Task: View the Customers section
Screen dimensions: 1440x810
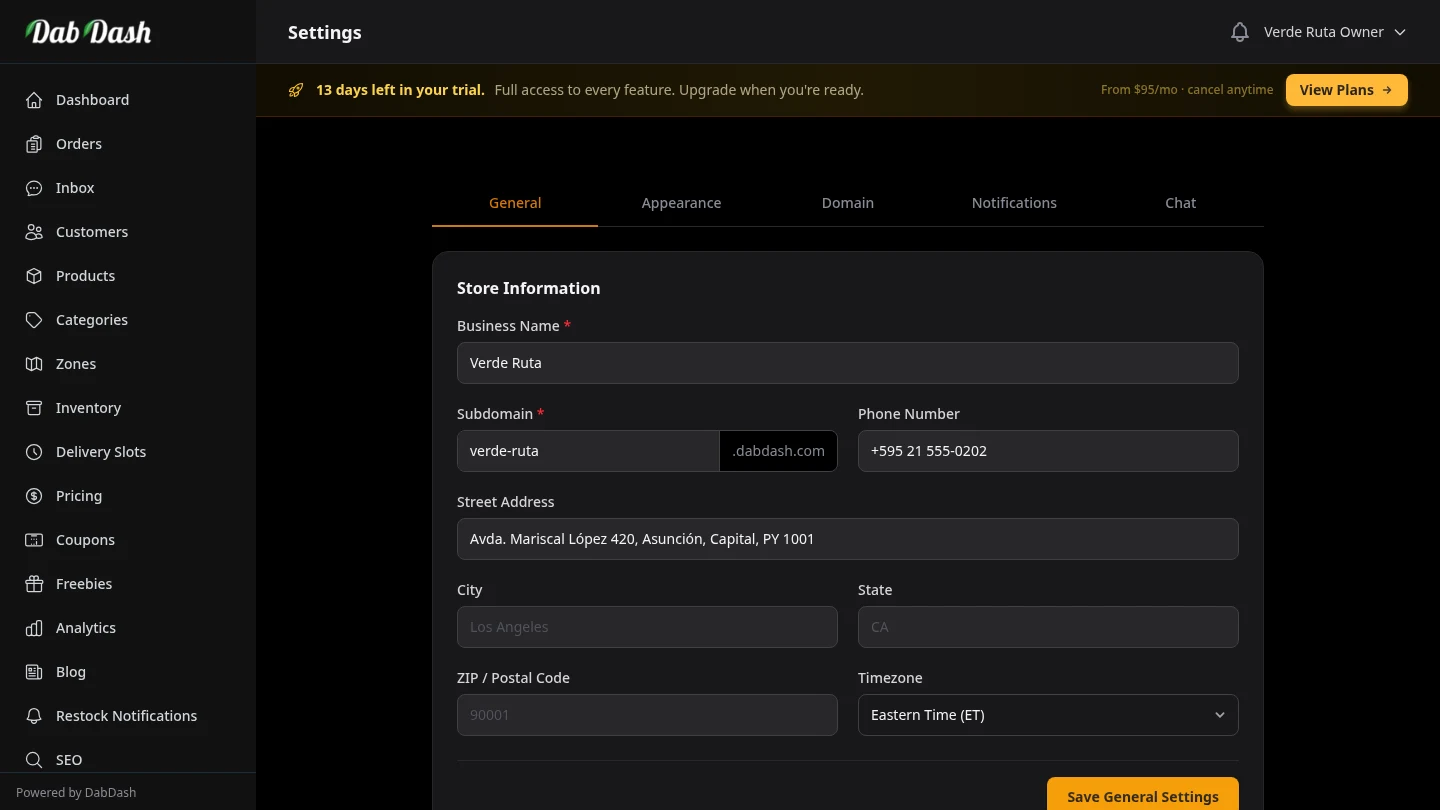Action: (x=92, y=232)
